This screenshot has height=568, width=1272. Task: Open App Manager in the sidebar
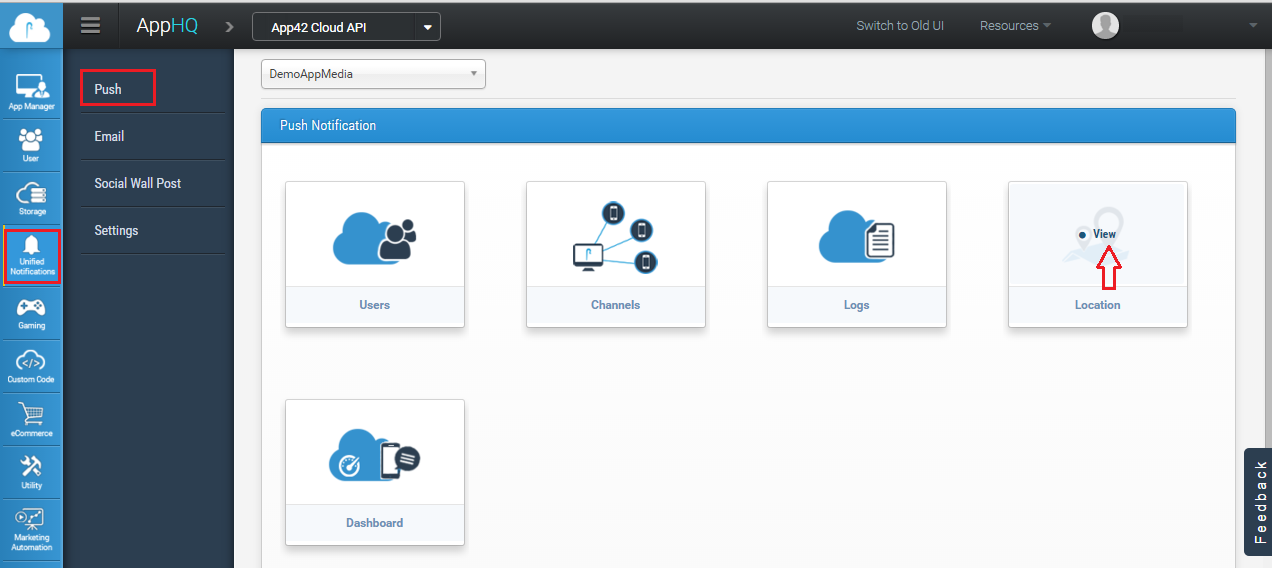[x=31, y=91]
